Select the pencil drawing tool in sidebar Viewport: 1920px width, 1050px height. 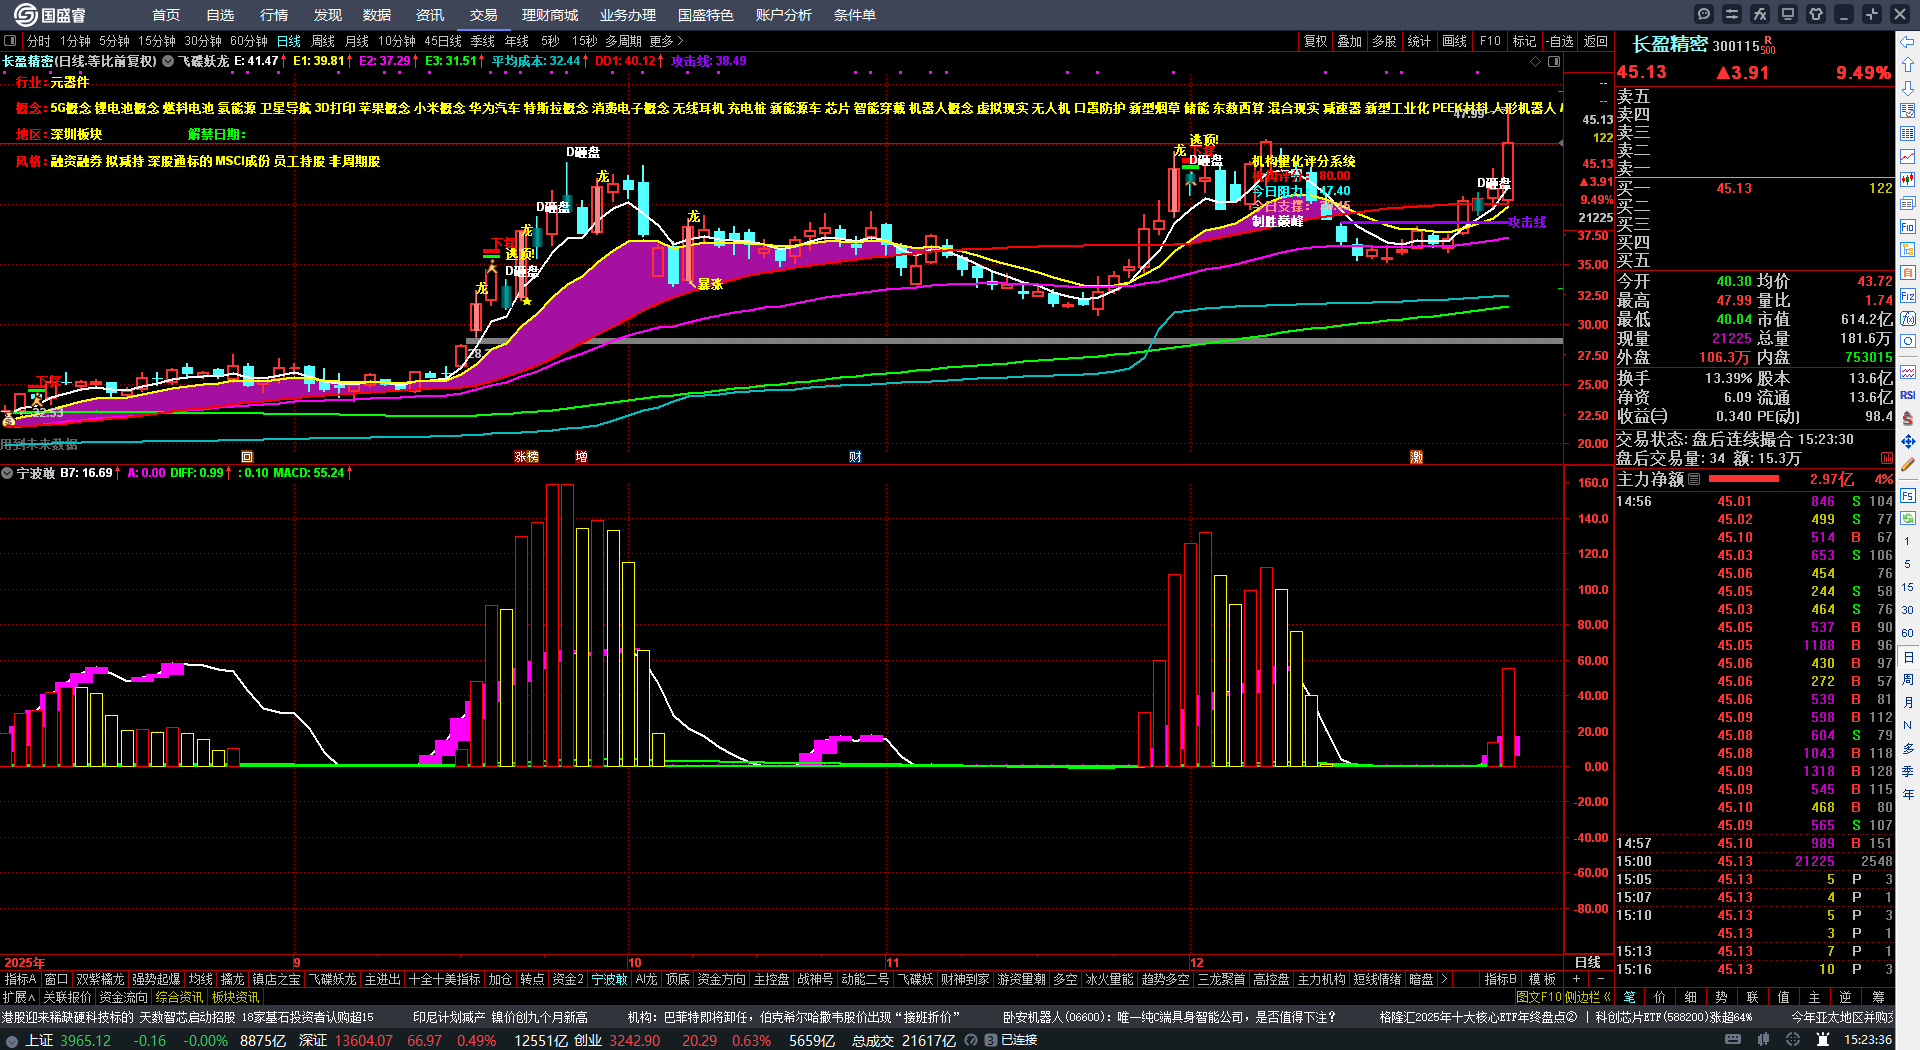(1908, 464)
